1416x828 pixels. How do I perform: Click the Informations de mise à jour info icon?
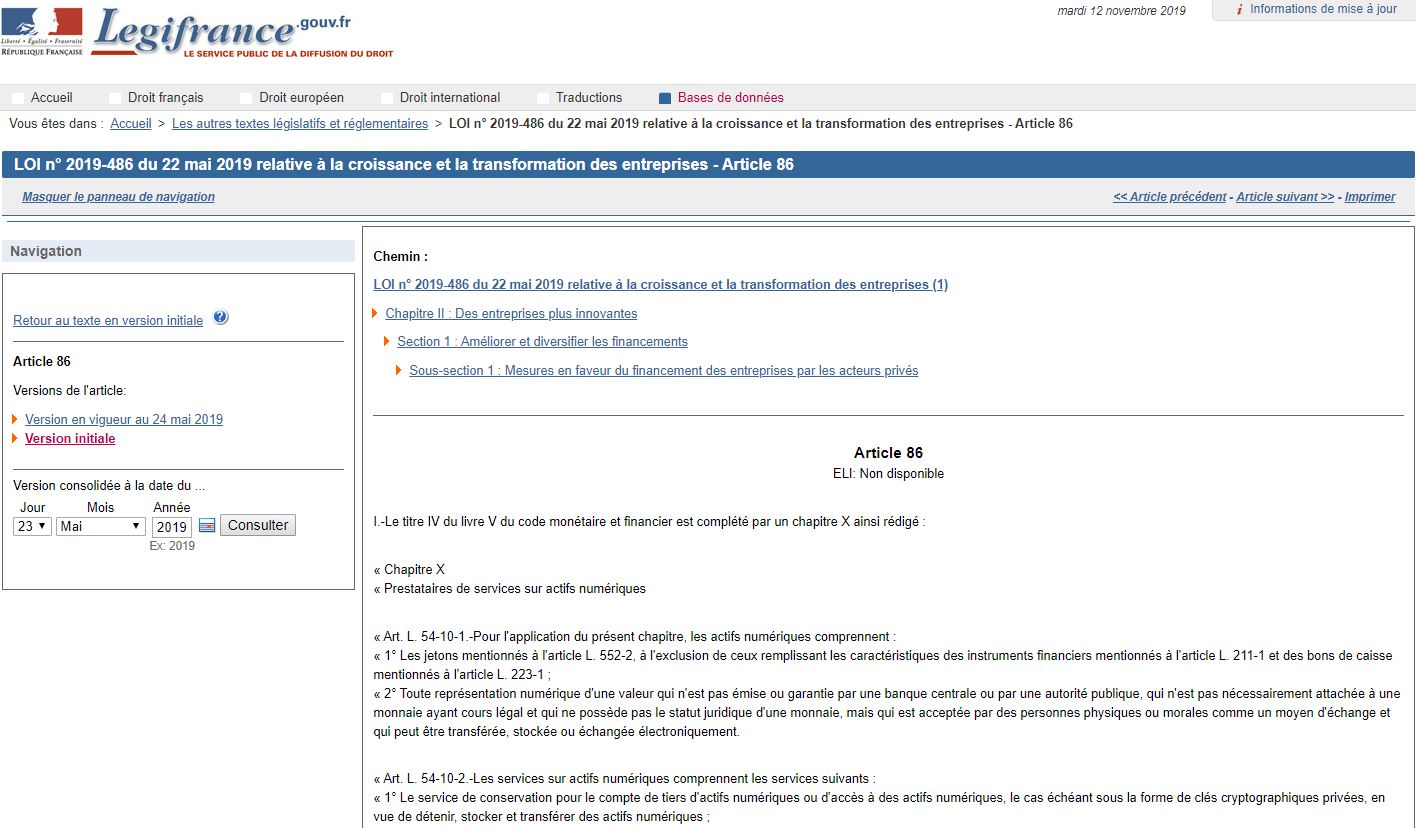pos(1239,9)
